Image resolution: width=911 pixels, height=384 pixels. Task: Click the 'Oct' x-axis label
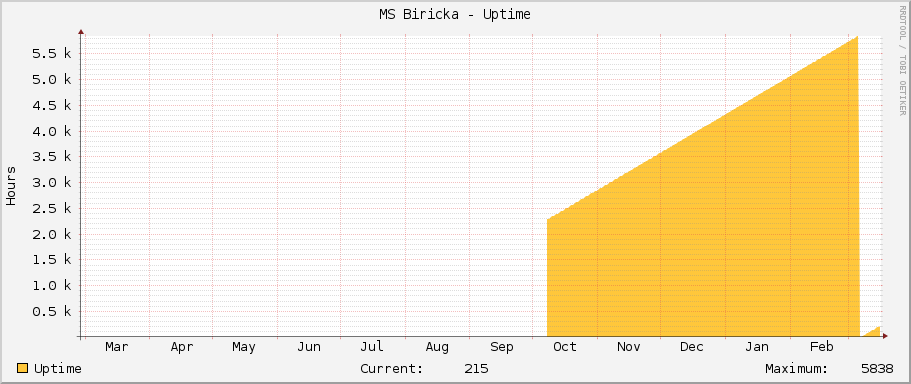click(565, 347)
